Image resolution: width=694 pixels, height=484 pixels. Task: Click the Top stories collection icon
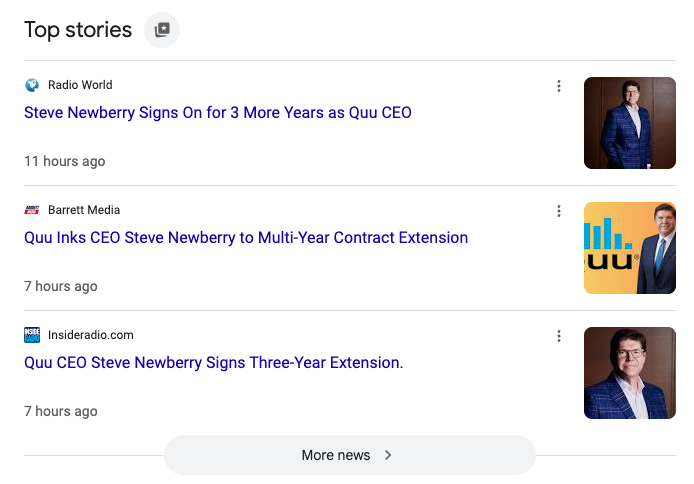coord(162,30)
